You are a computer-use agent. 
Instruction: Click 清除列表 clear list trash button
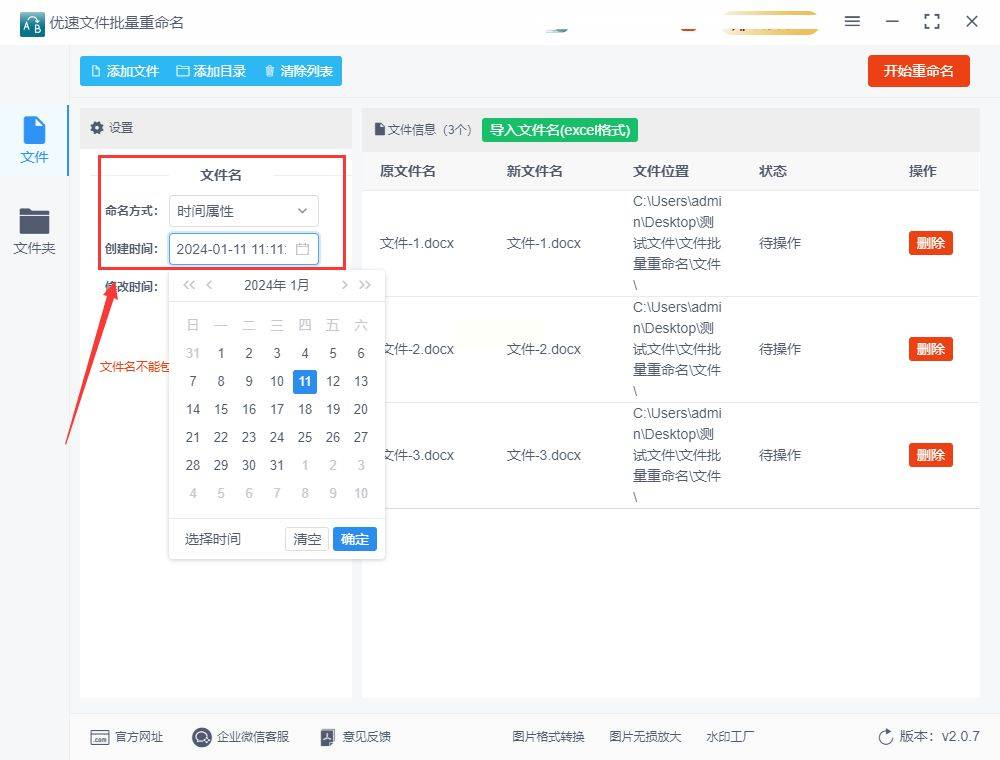(x=298, y=71)
